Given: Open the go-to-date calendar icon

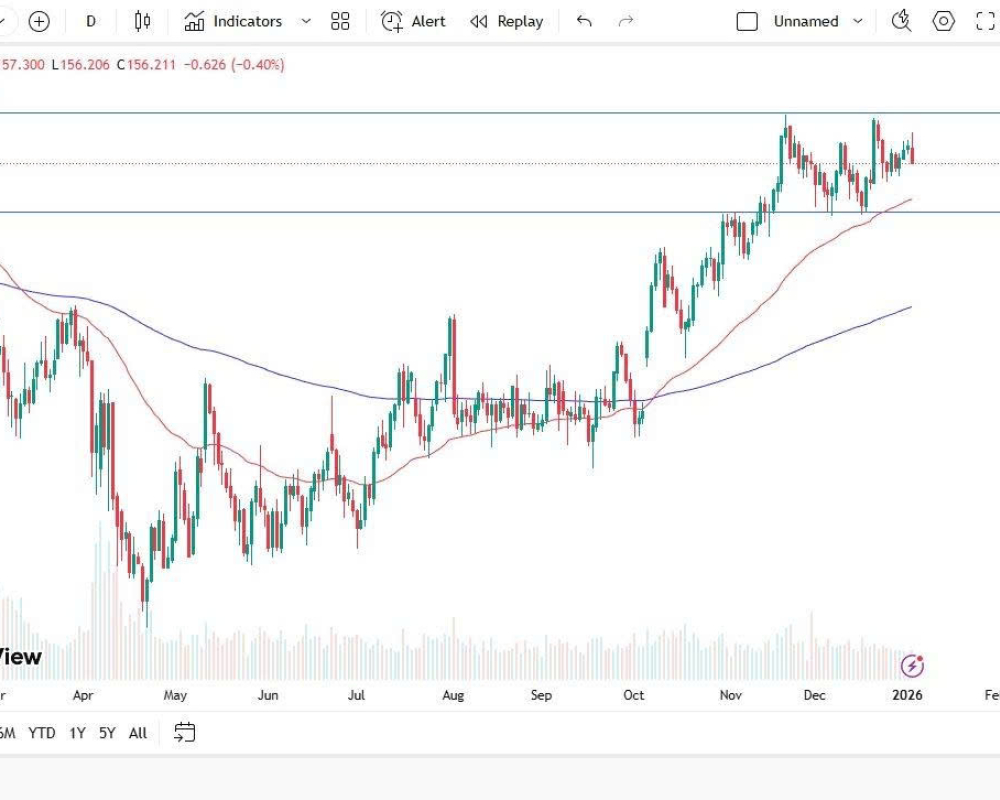Looking at the screenshot, I should [185, 732].
